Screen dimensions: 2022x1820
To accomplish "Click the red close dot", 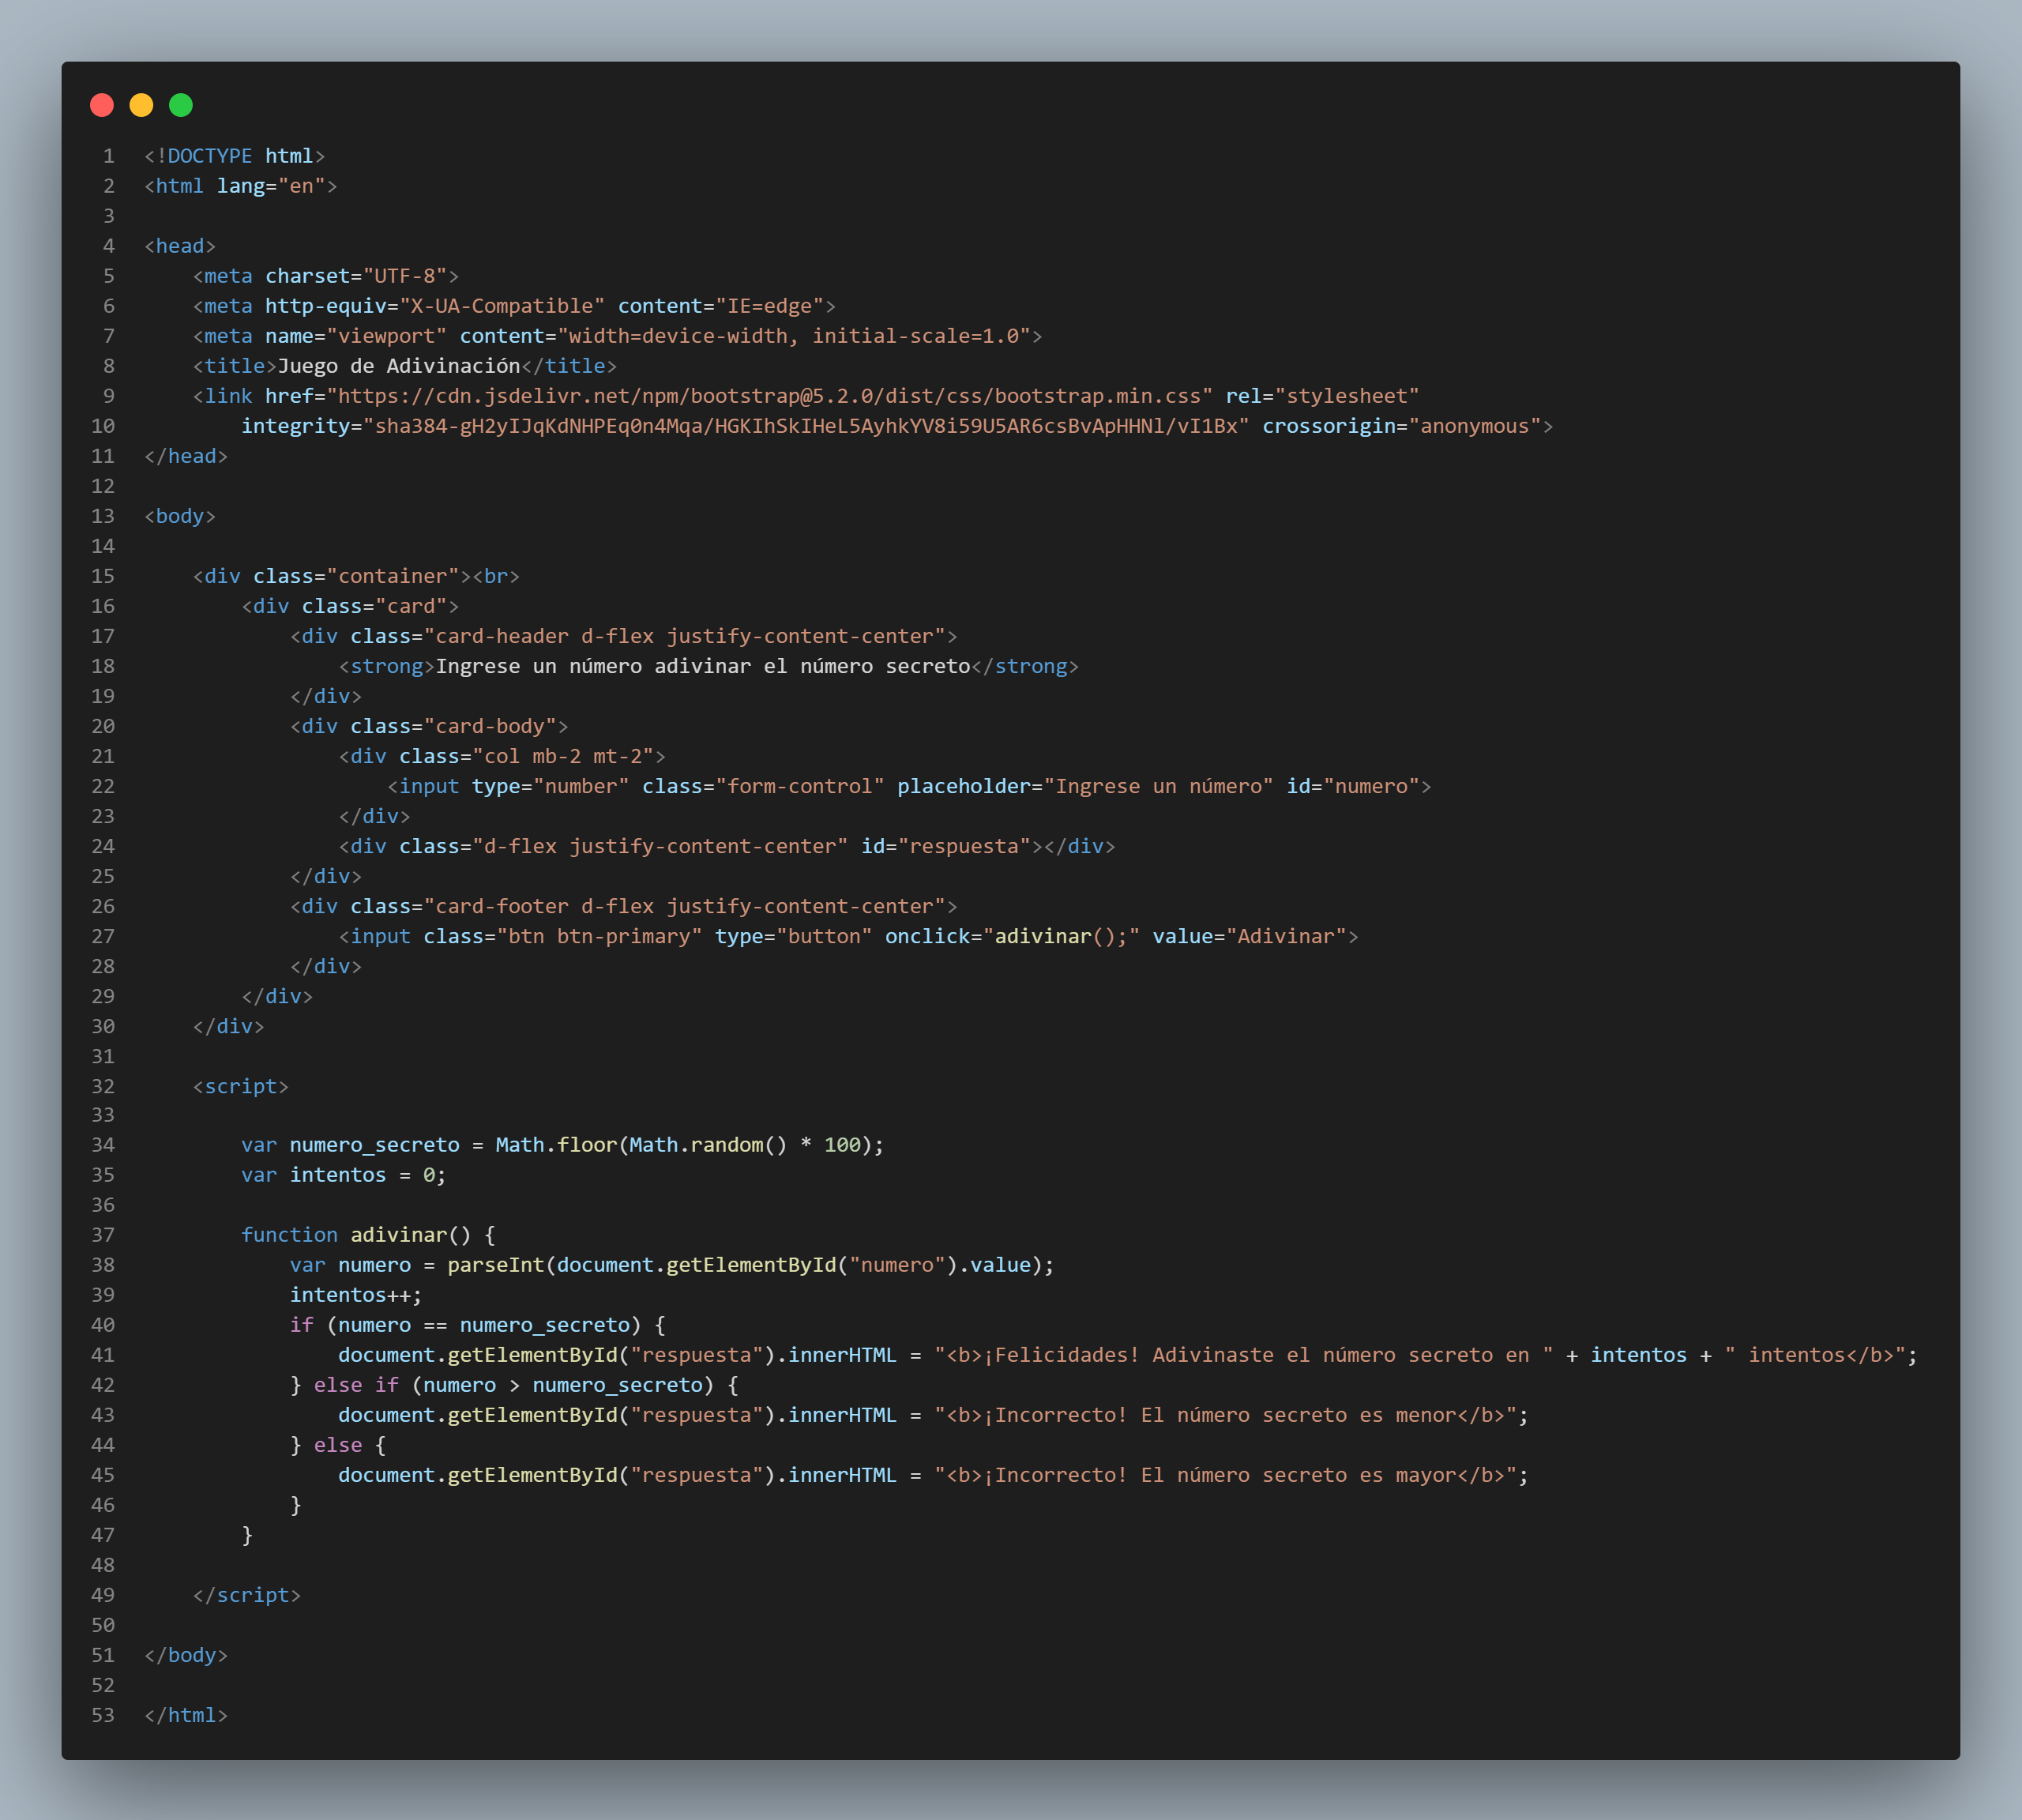I will (x=102, y=105).
